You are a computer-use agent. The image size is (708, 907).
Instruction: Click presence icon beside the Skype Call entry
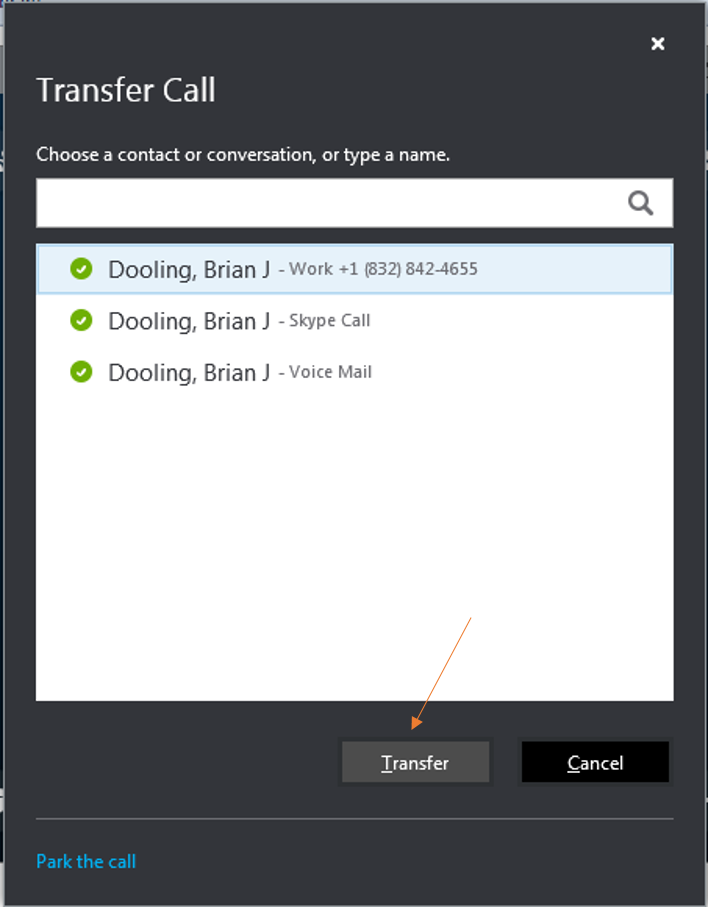coord(81,321)
